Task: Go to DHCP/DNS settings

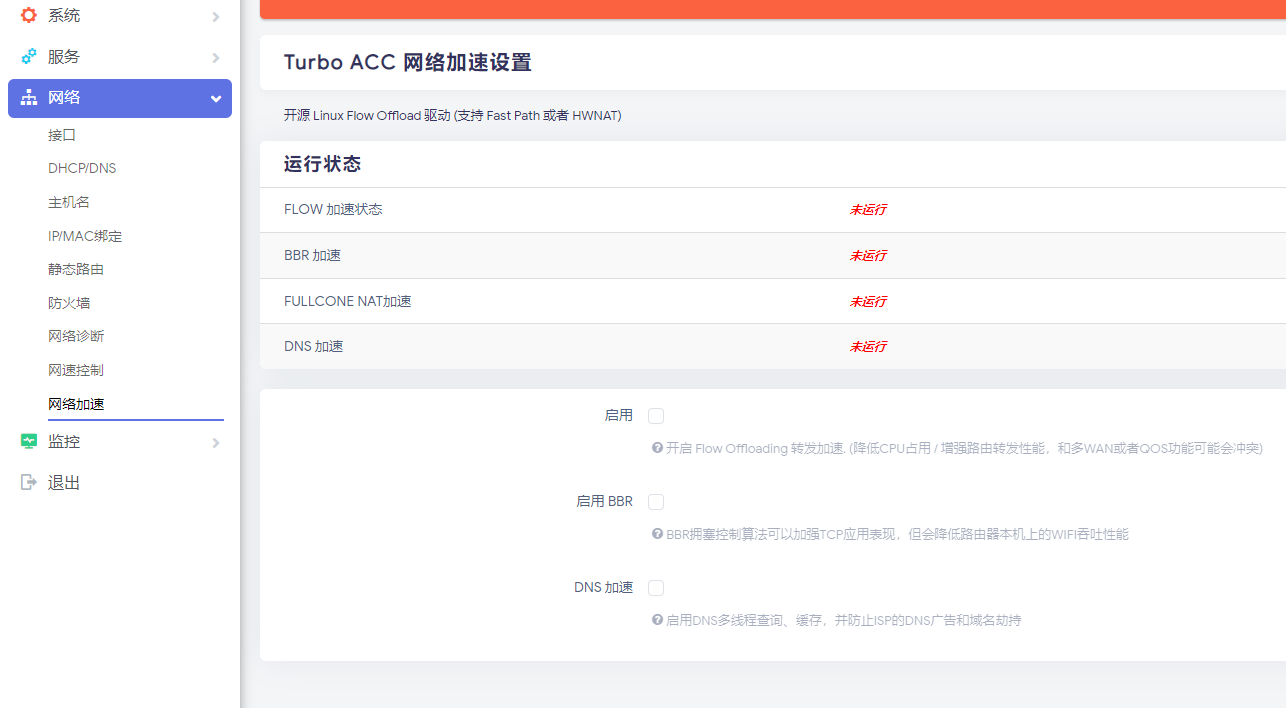Action: pyautogui.click(x=82, y=168)
